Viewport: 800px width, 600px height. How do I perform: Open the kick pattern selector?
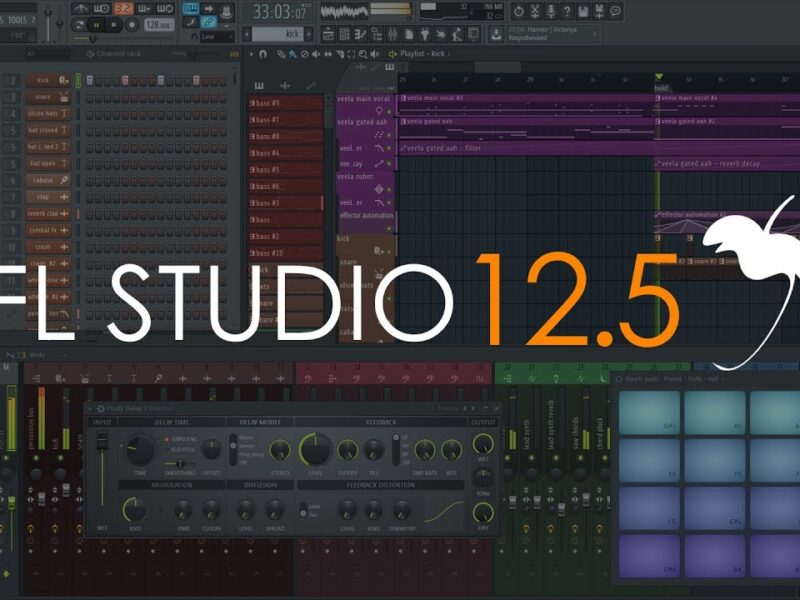[x=278, y=34]
